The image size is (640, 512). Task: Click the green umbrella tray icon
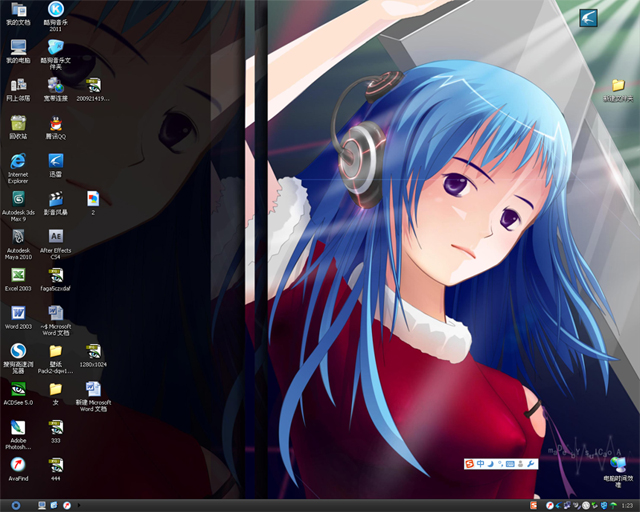[613, 506]
